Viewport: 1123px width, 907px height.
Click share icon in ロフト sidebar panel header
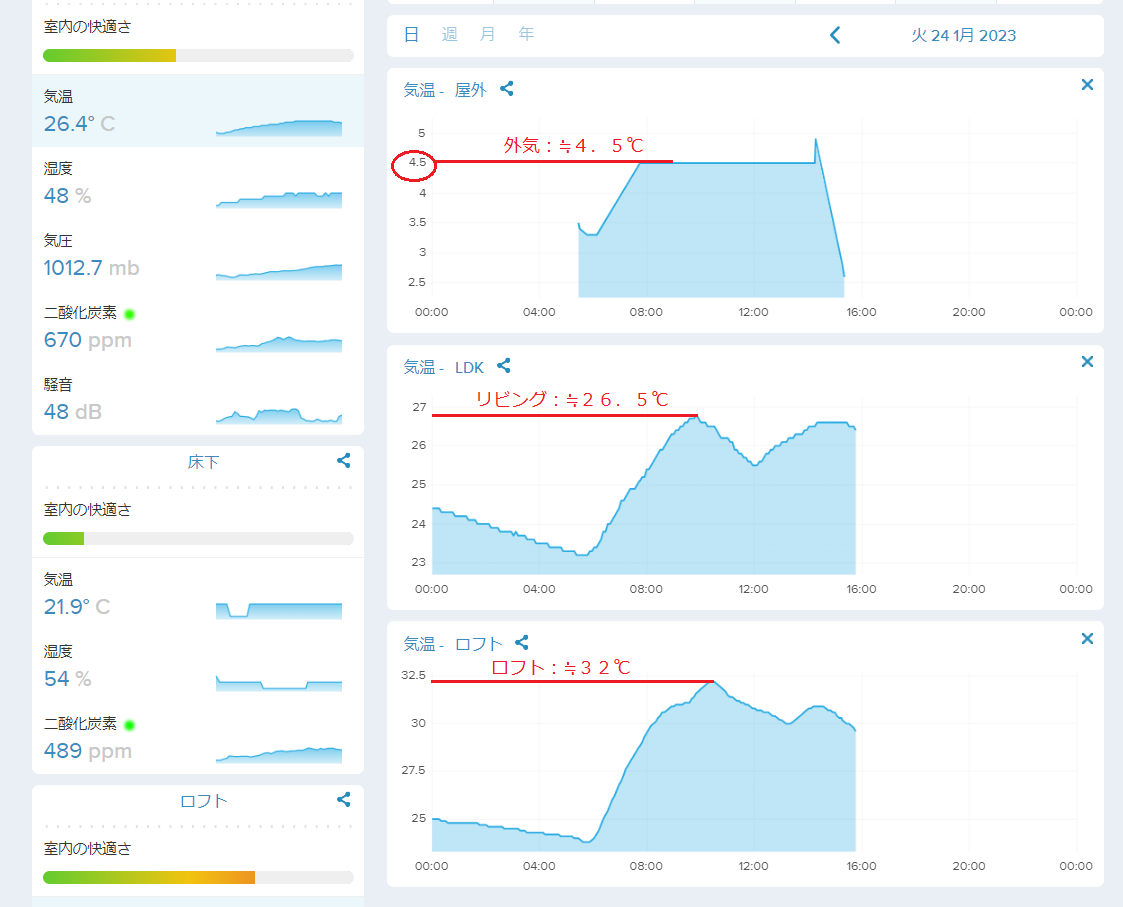344,800
